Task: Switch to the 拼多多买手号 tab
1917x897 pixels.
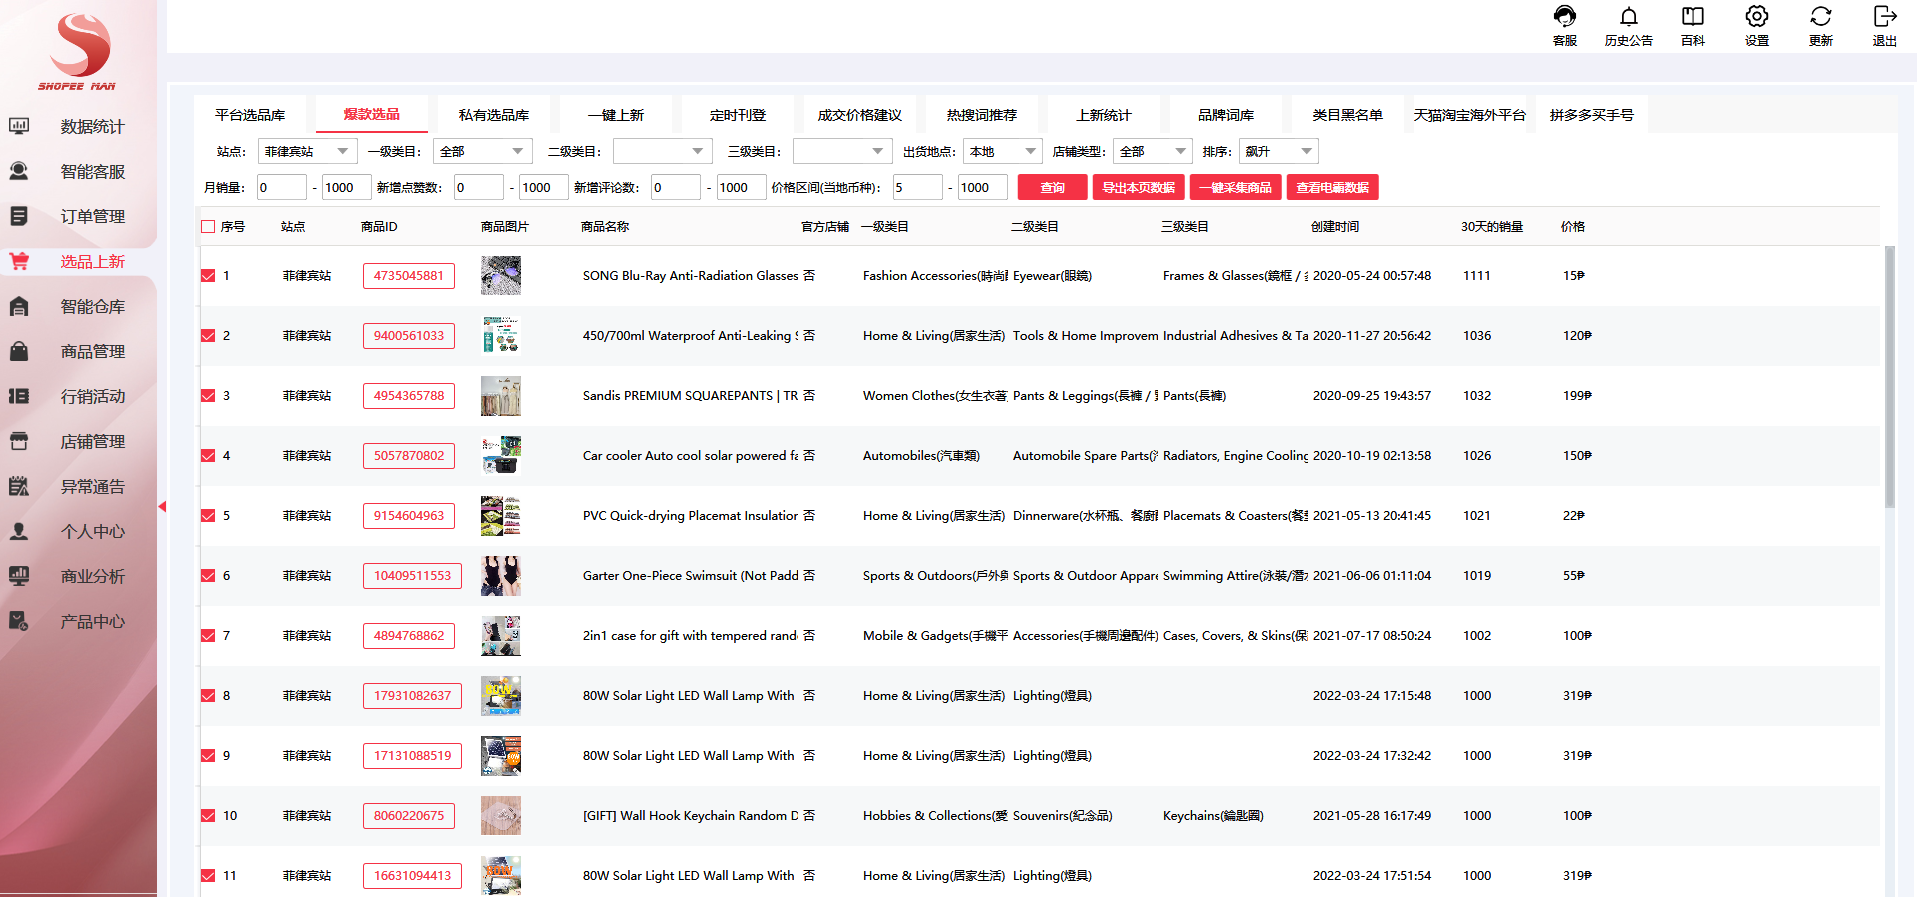Action: pos(1592,115)
